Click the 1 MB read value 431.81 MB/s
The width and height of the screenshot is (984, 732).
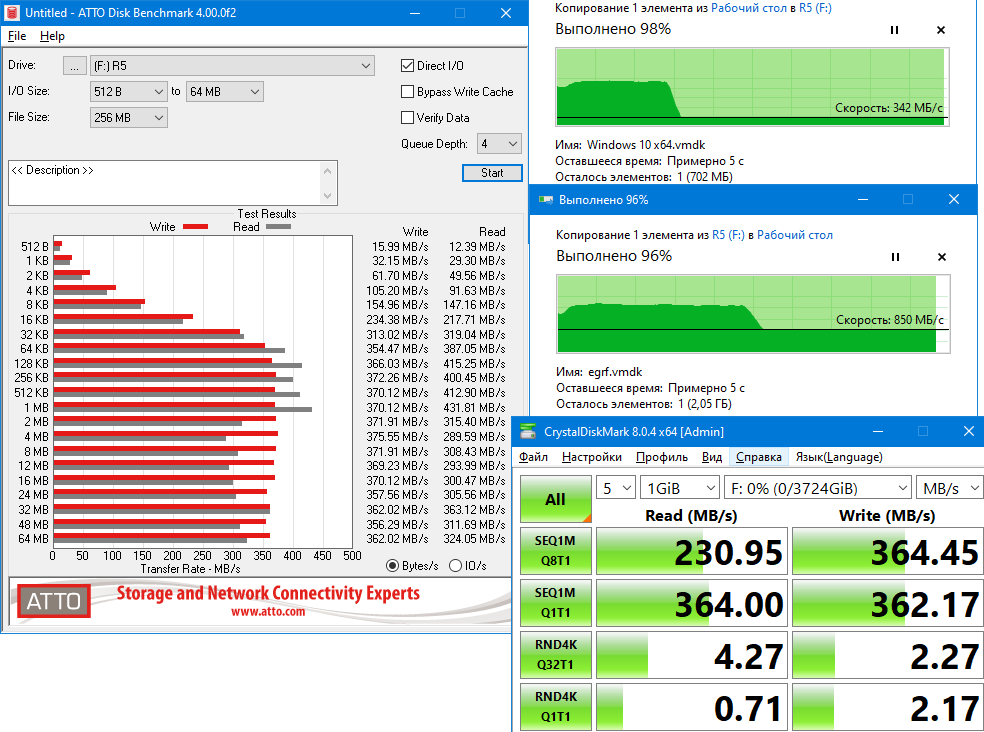474,407
